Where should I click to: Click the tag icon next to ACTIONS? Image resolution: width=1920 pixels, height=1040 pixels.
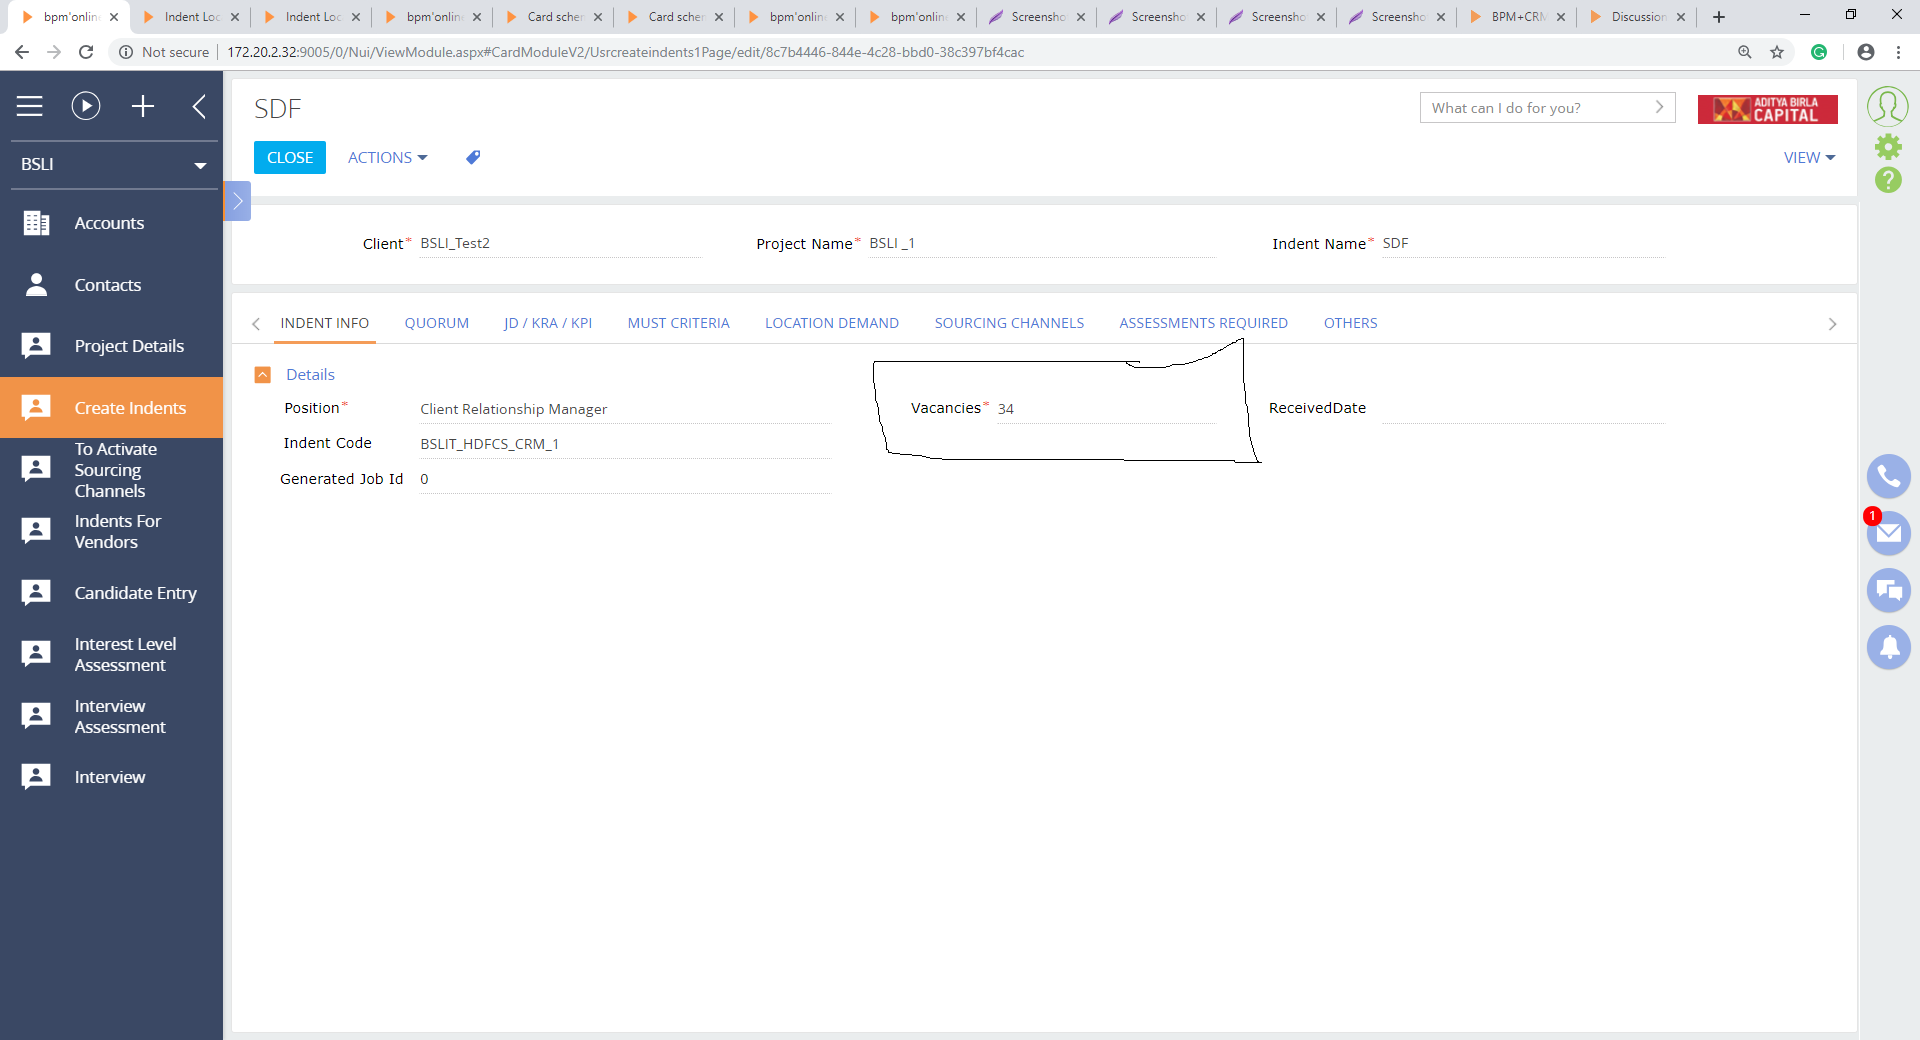tap(473, 157)
